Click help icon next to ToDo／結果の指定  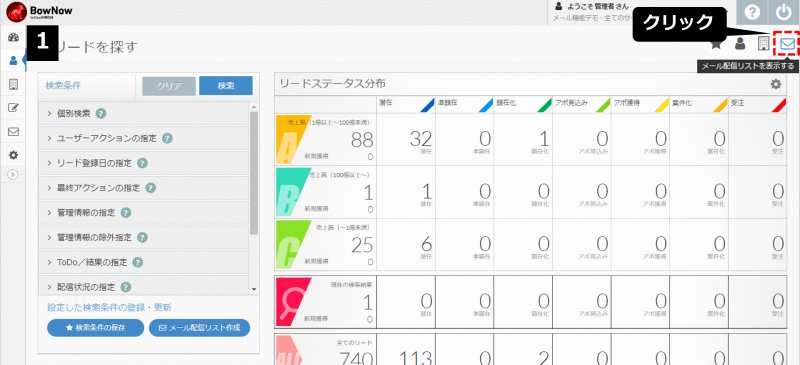(137, 262)
